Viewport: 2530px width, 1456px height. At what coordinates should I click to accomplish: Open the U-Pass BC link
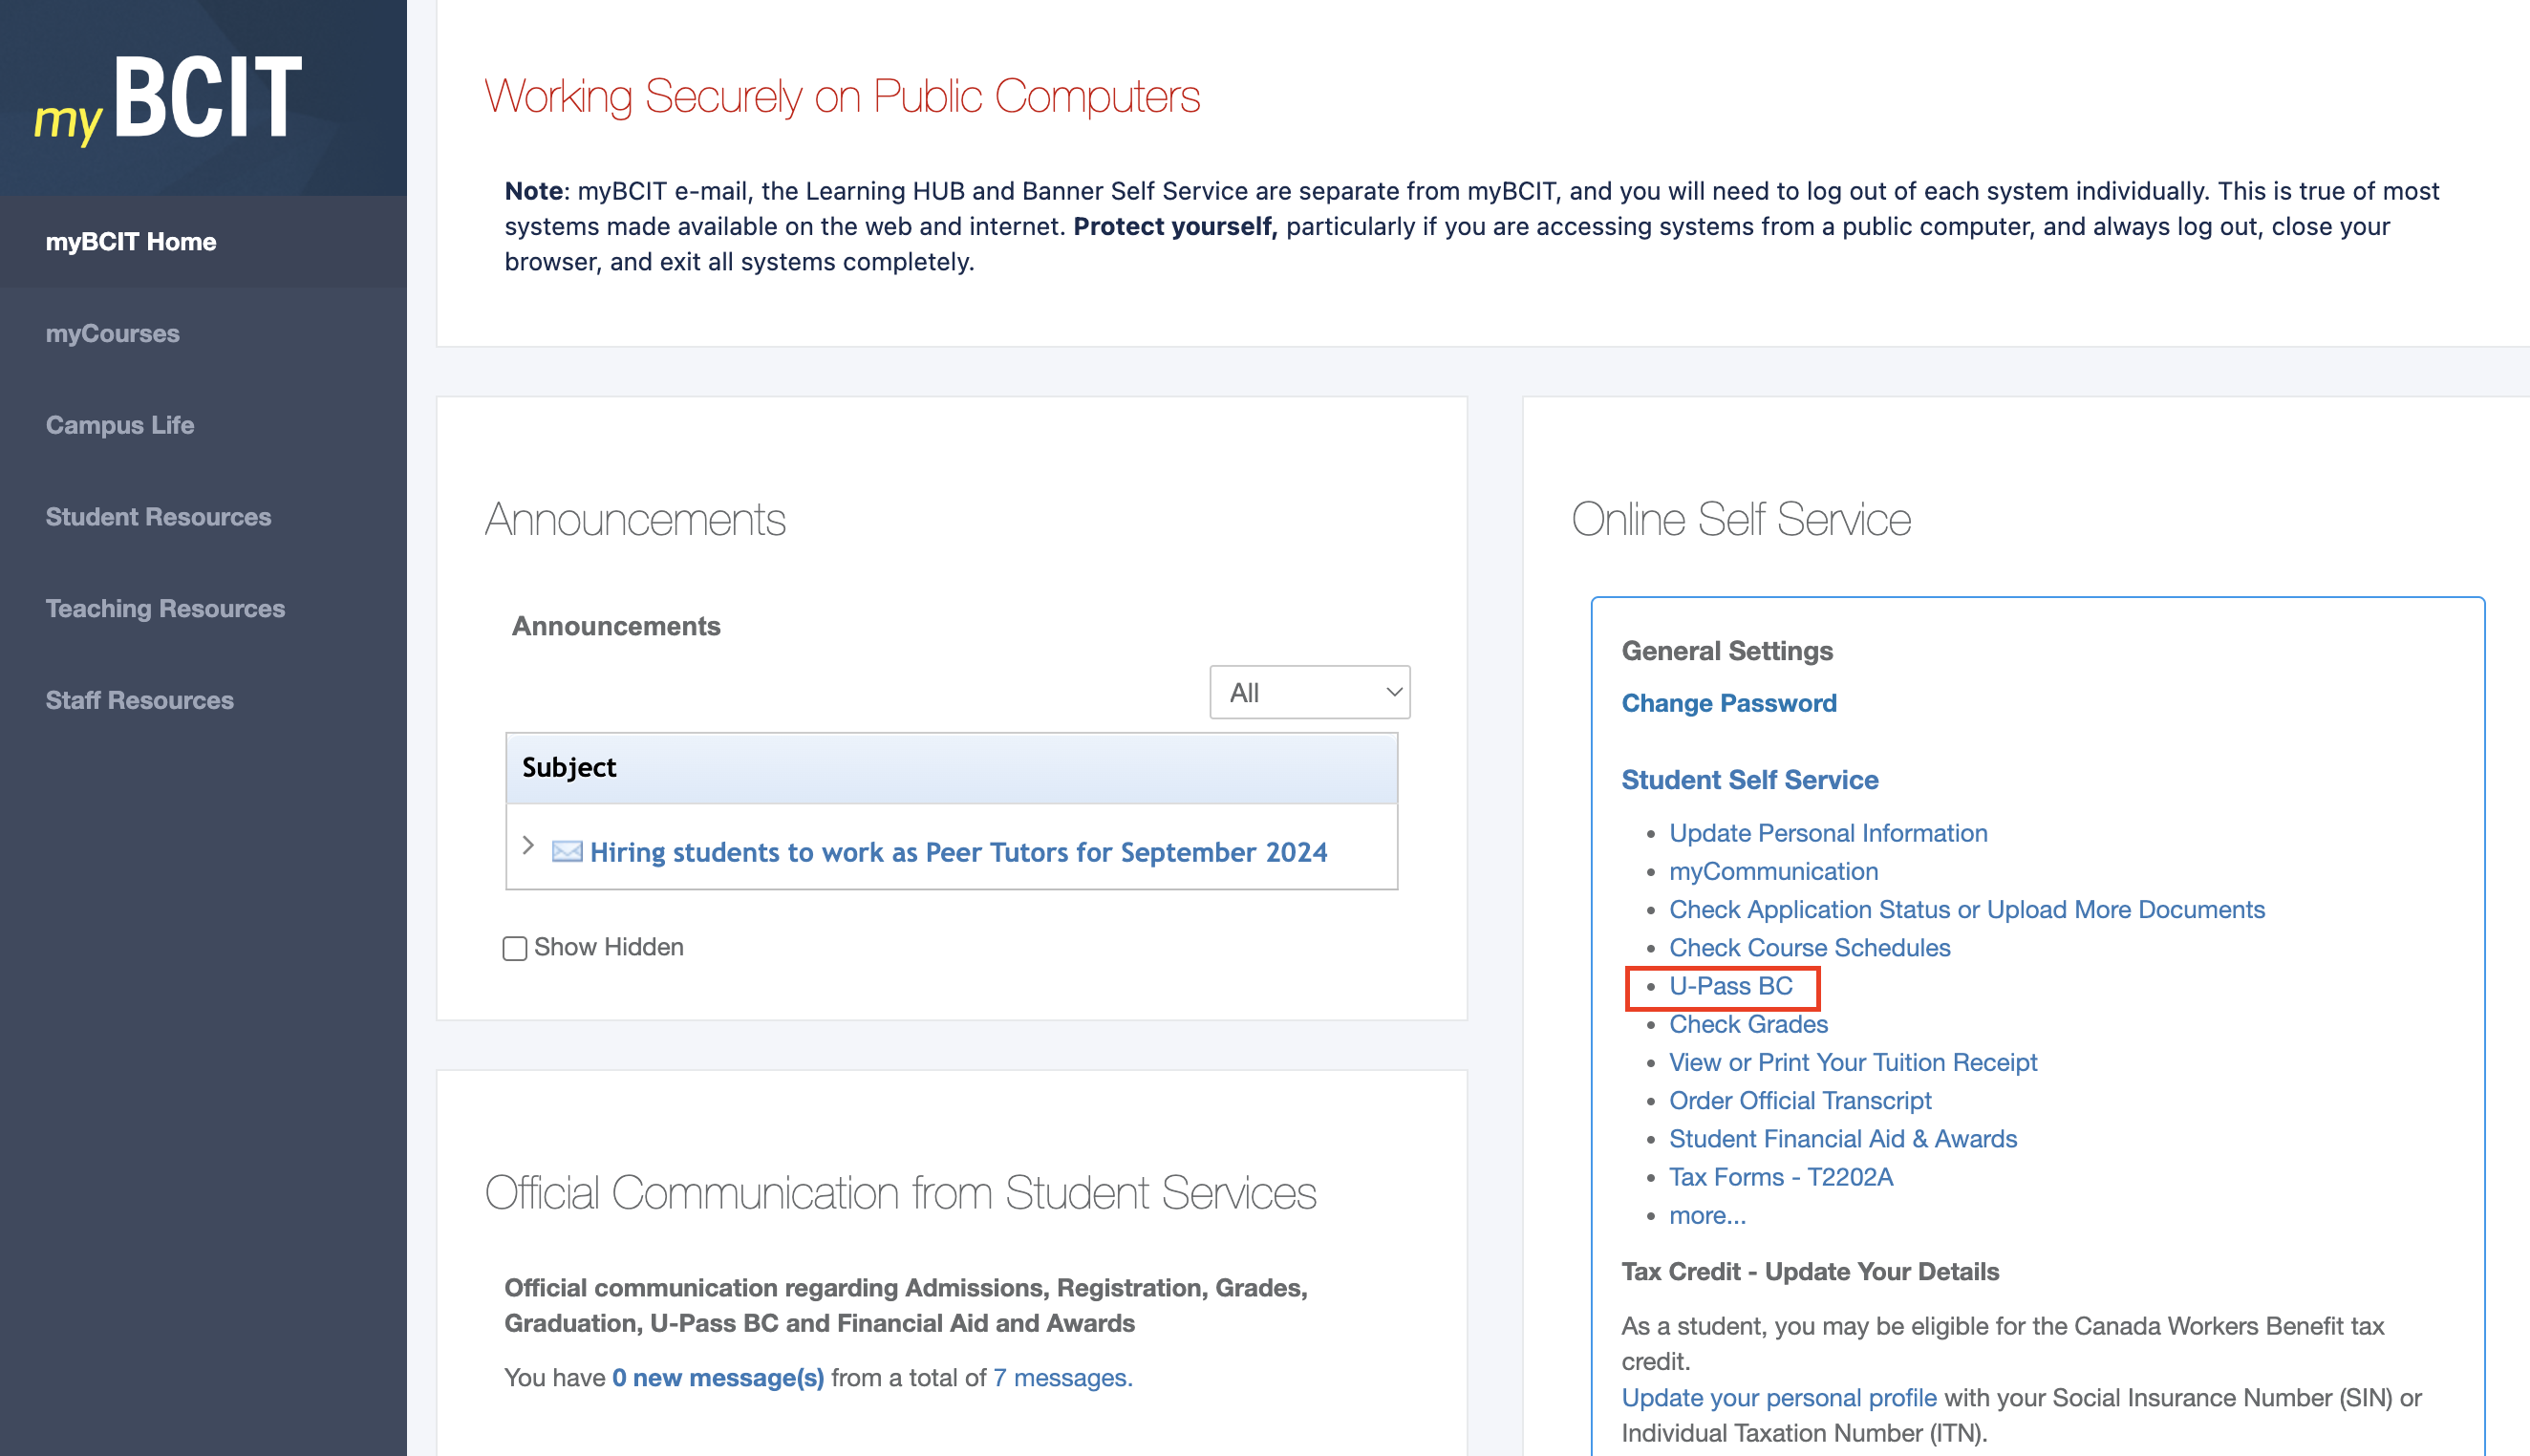pos(1730,986)
